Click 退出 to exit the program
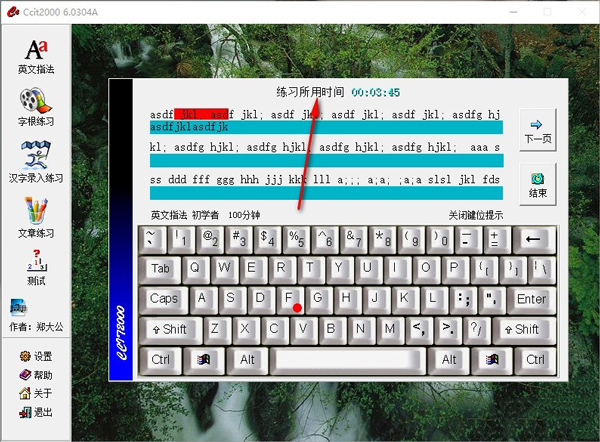The image size is (600, 442). tap(36, 412)
